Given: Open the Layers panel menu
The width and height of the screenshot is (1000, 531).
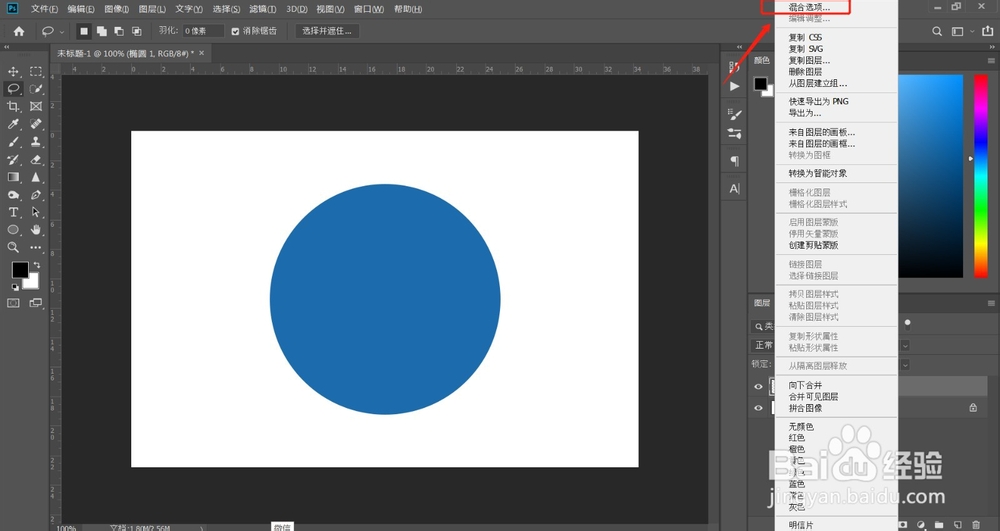Looking at the screenshot, I should (x=991, y=303).
